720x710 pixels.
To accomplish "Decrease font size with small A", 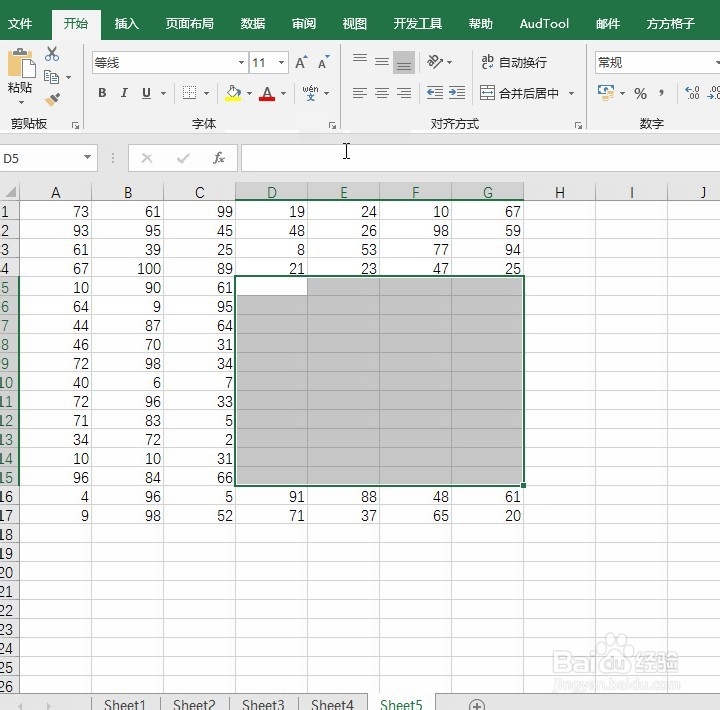I will 323,62.
